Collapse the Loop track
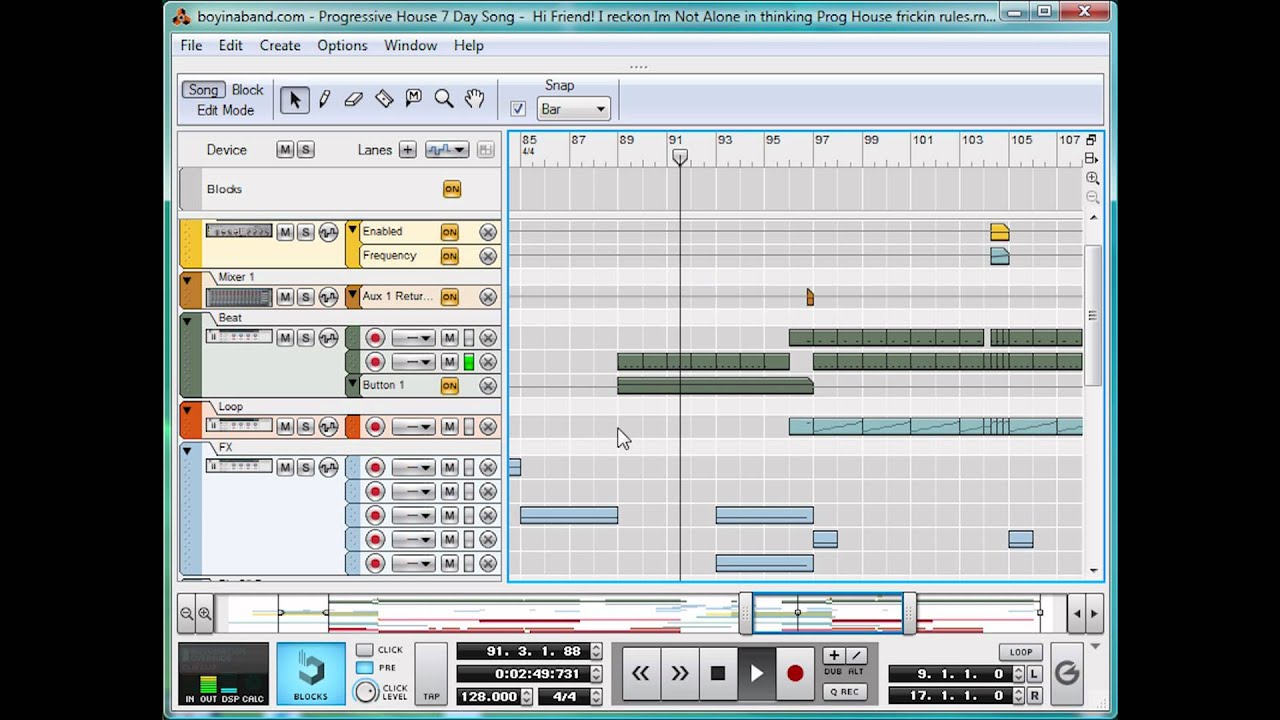 pyautogui.click(x=187, y=410)
